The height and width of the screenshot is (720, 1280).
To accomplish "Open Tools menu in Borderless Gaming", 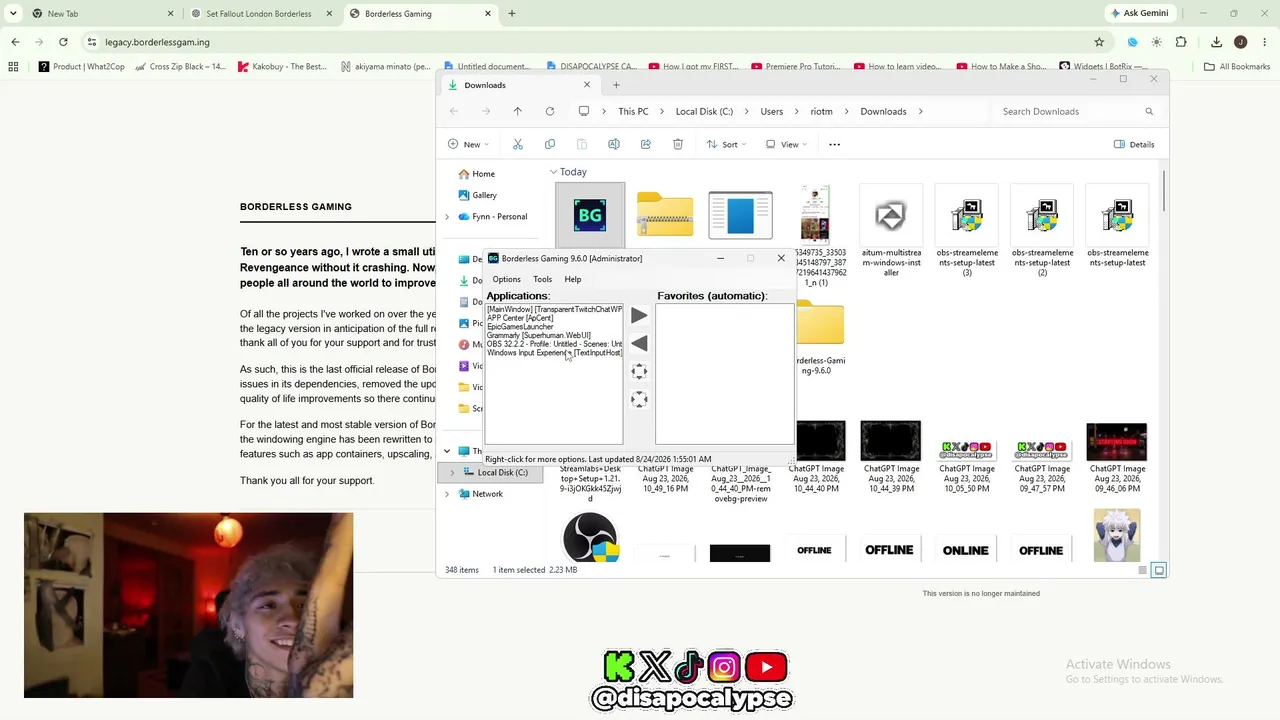I will point(542,279).
